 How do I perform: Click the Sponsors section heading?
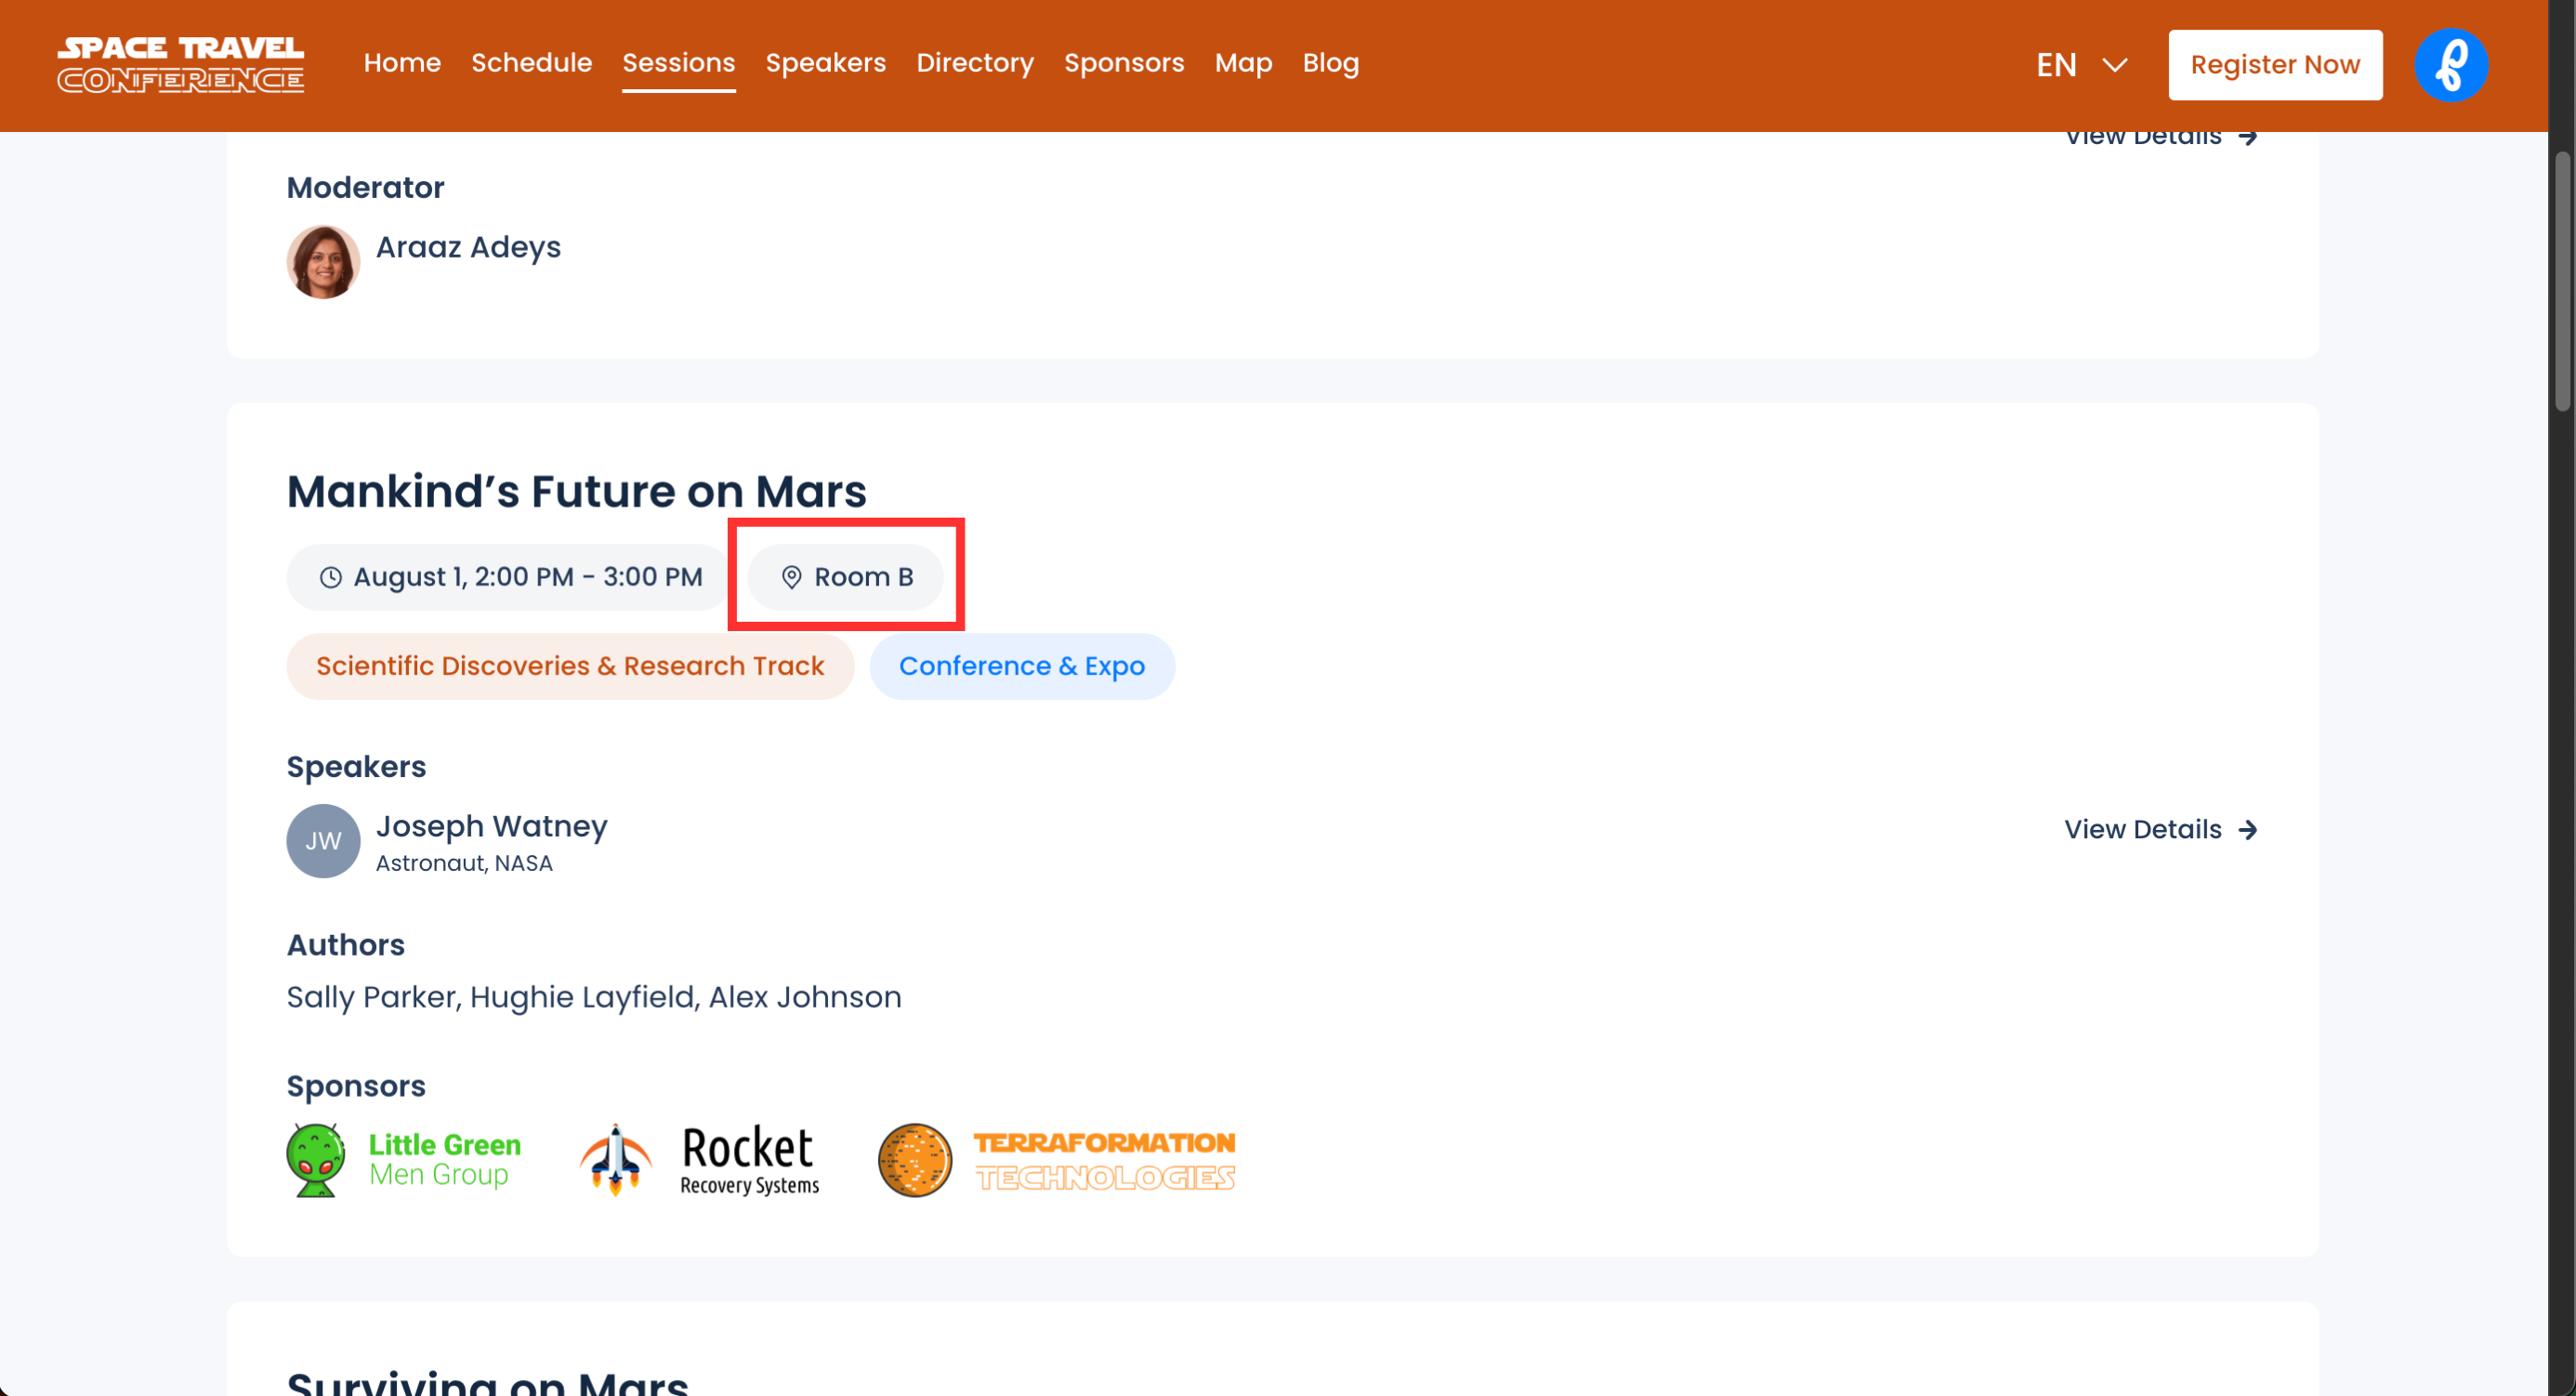pos(356,1086)
